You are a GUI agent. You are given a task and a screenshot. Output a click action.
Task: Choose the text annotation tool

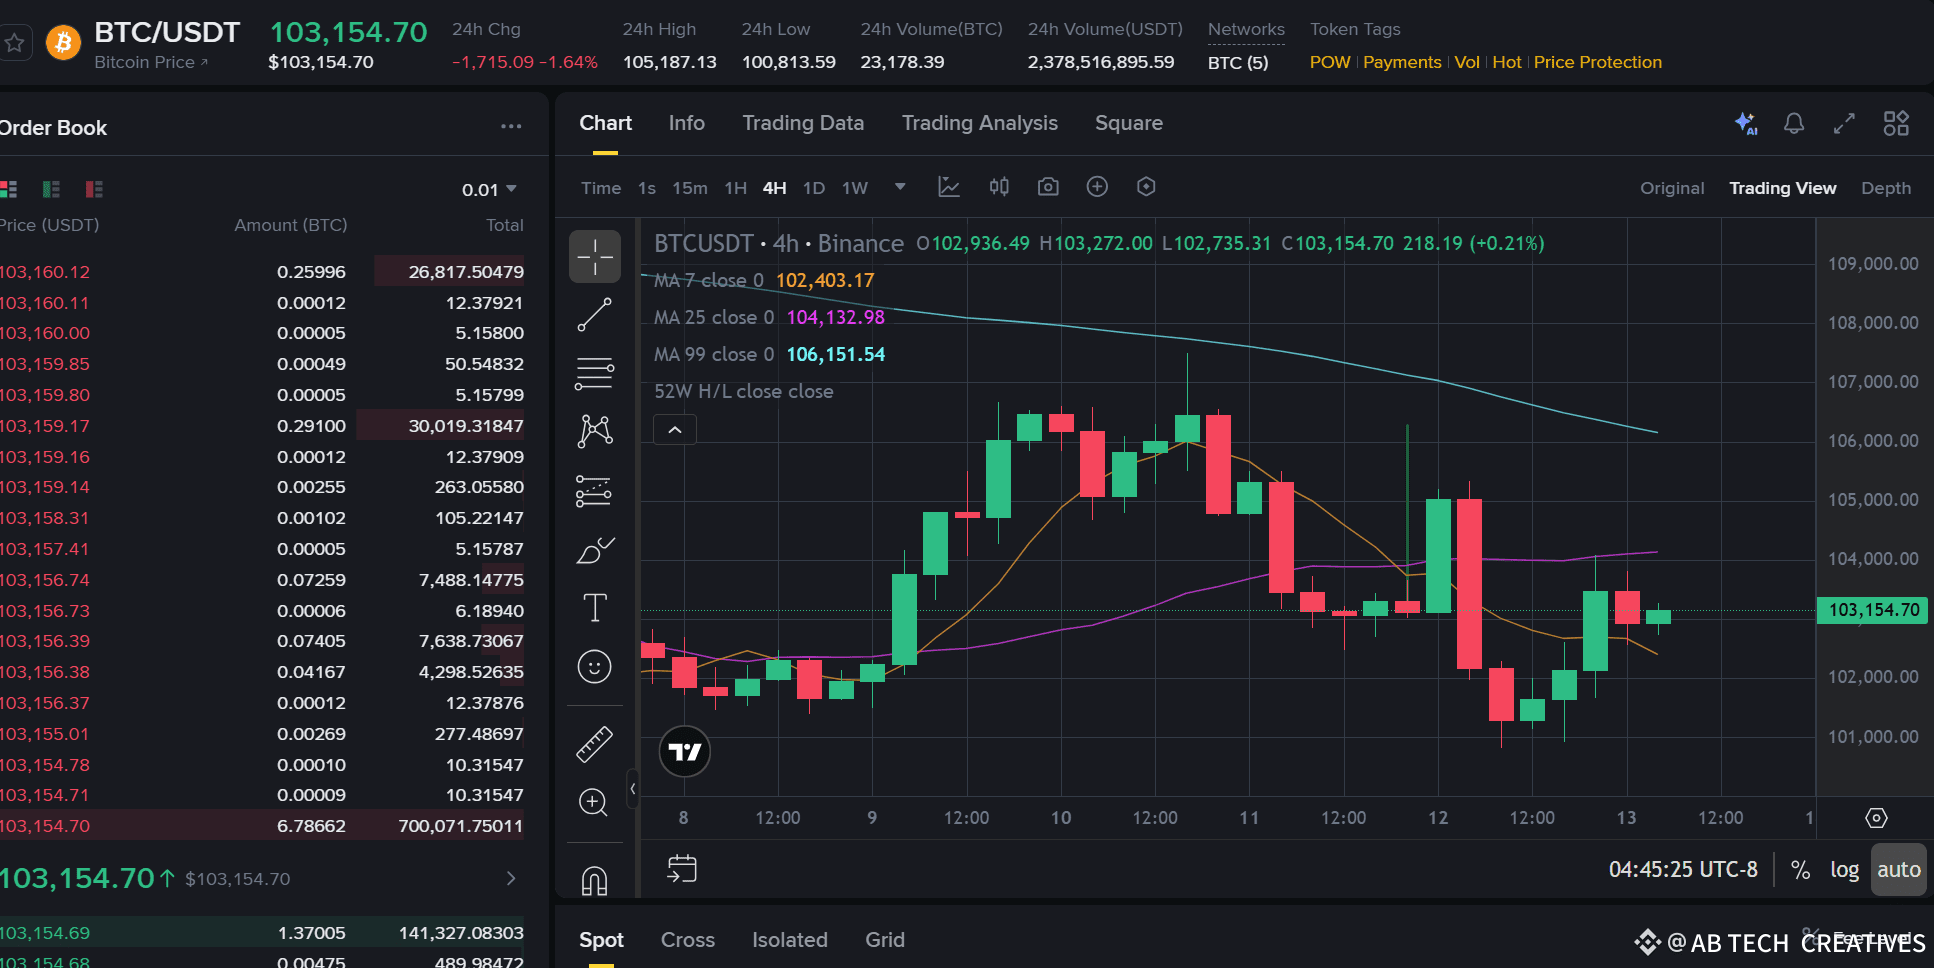(x=594, y=607)
